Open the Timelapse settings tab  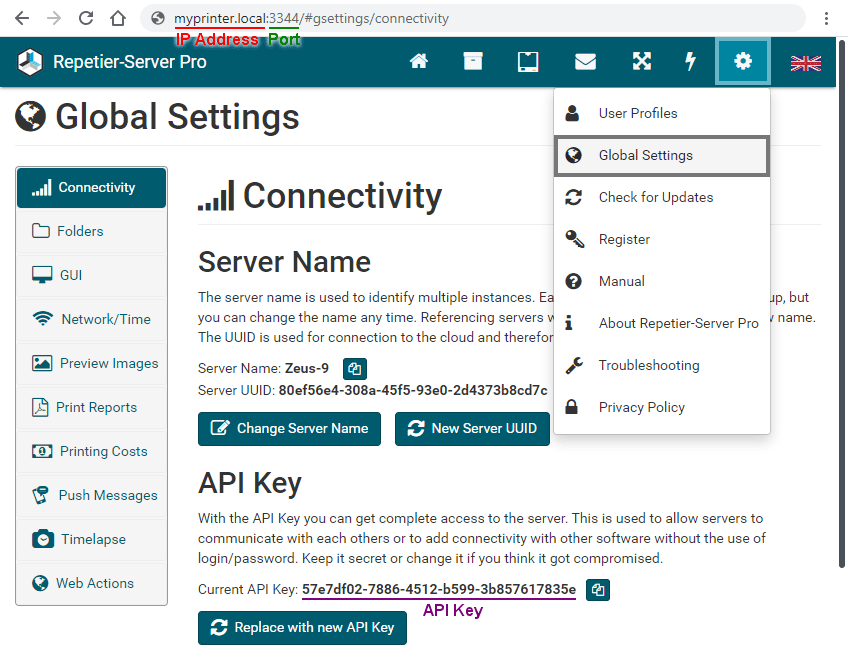point(92,539)
